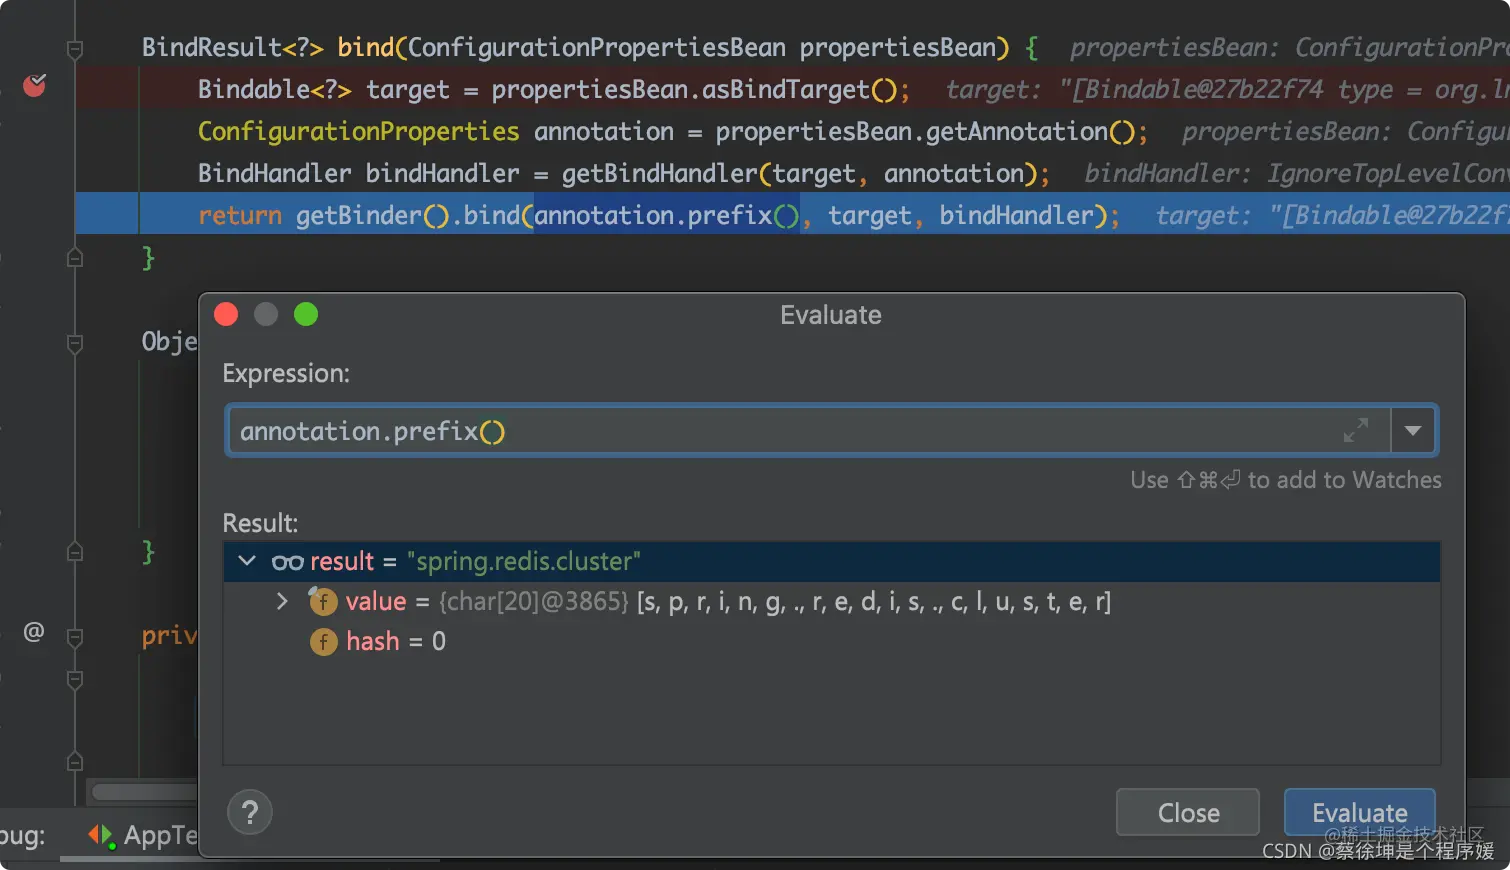This screenshot has width=1510, height=870.
Task: Click the green zoom window button
Action: (x=306, y=315)
